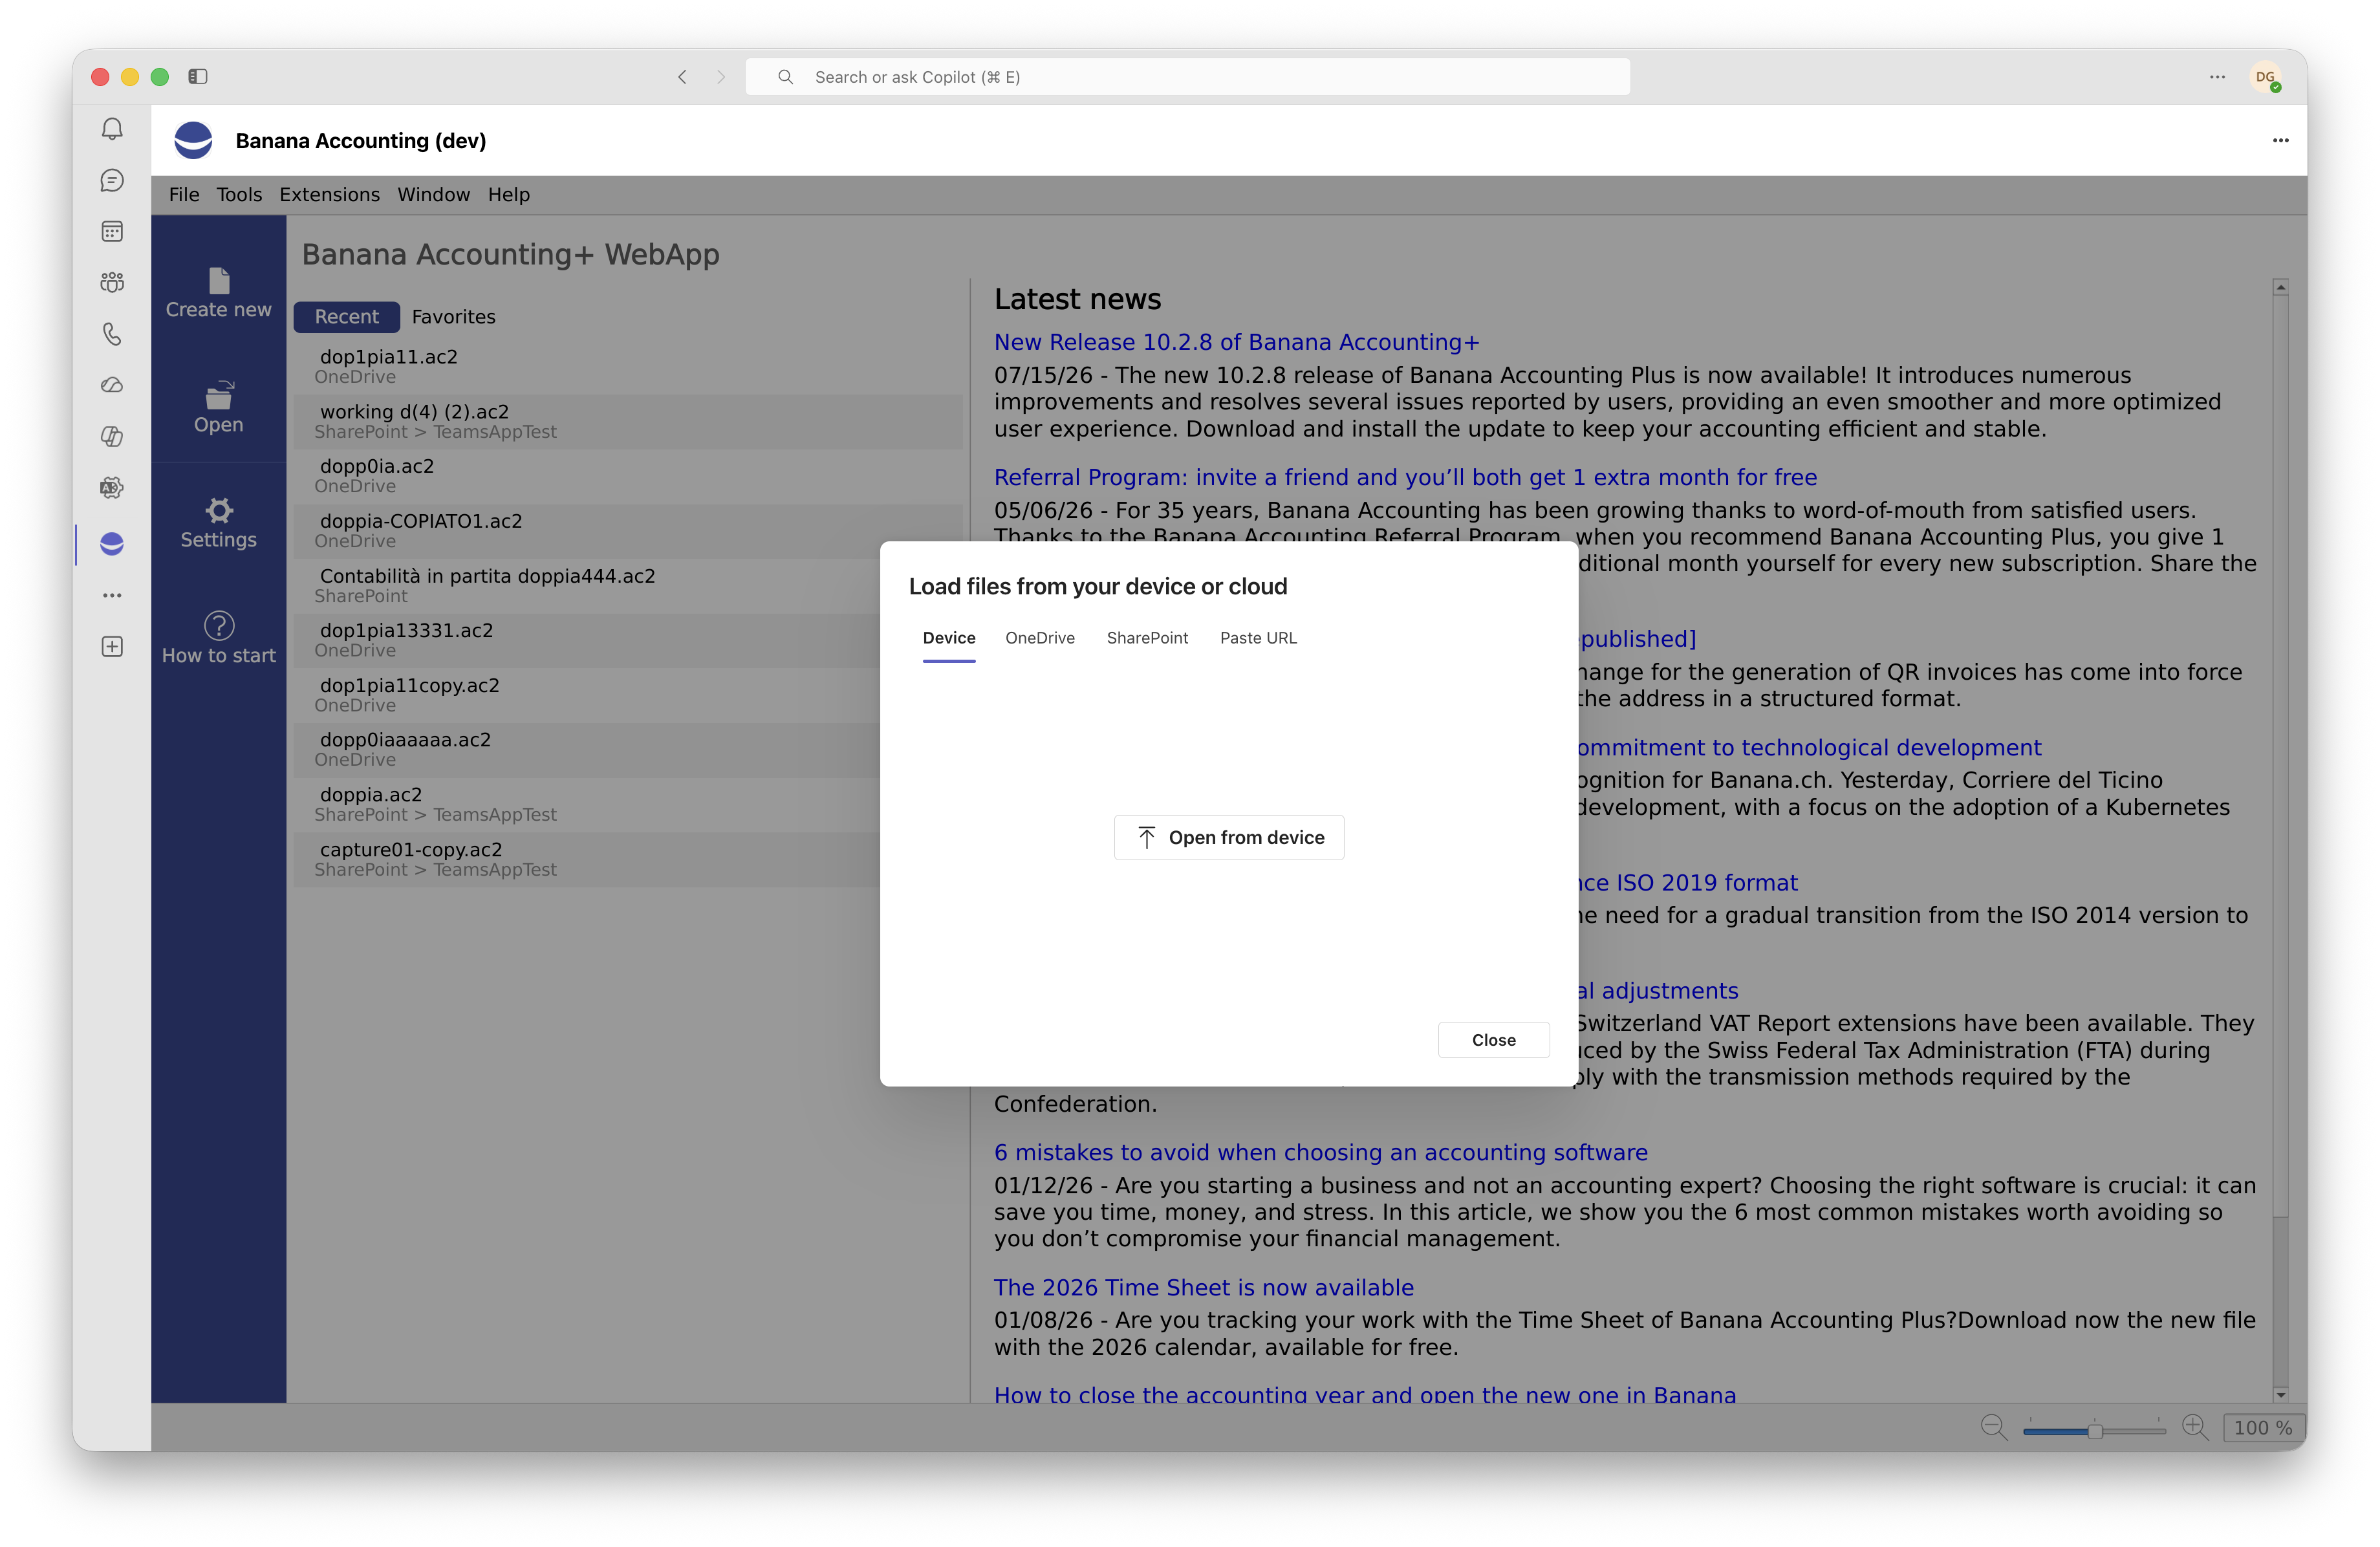Open the Calendar icon in Teams sidebar

112,231
